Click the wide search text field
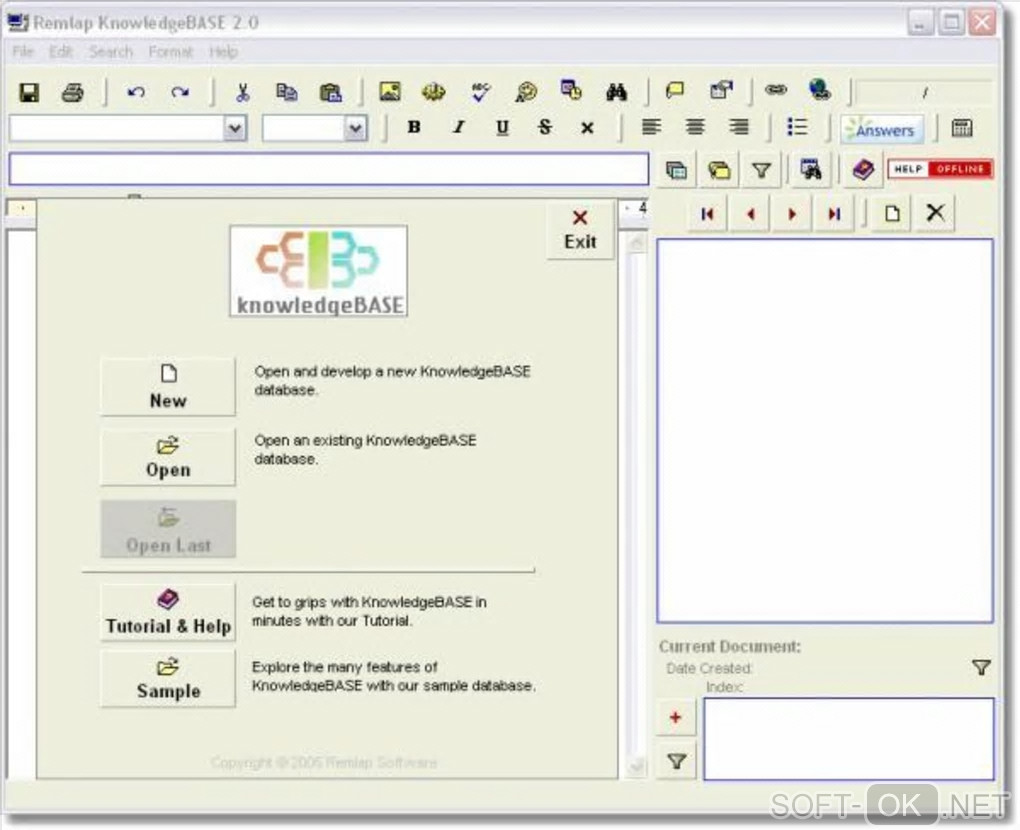Image resolution: width=1020 pixels, height=830 pixels. (329, 169)
